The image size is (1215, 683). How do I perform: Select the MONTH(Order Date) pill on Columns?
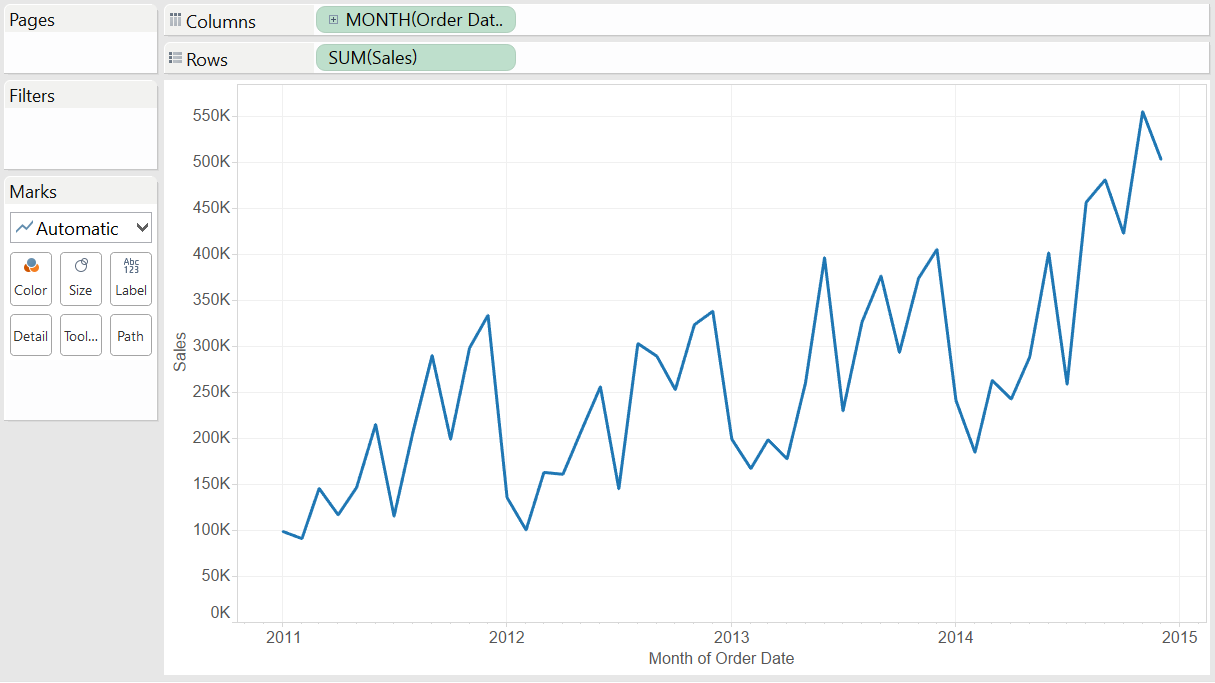click(x=420, y=19)
